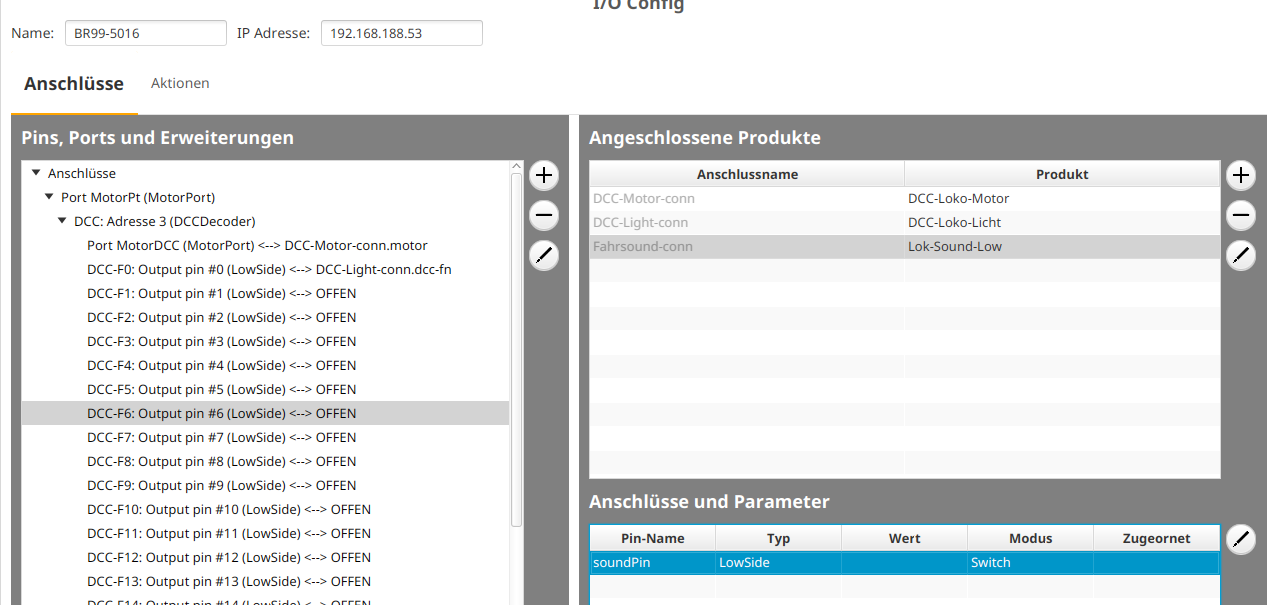Click inside the Name input field
This screenshot has width=1267, height=605.
coord(145,32)
